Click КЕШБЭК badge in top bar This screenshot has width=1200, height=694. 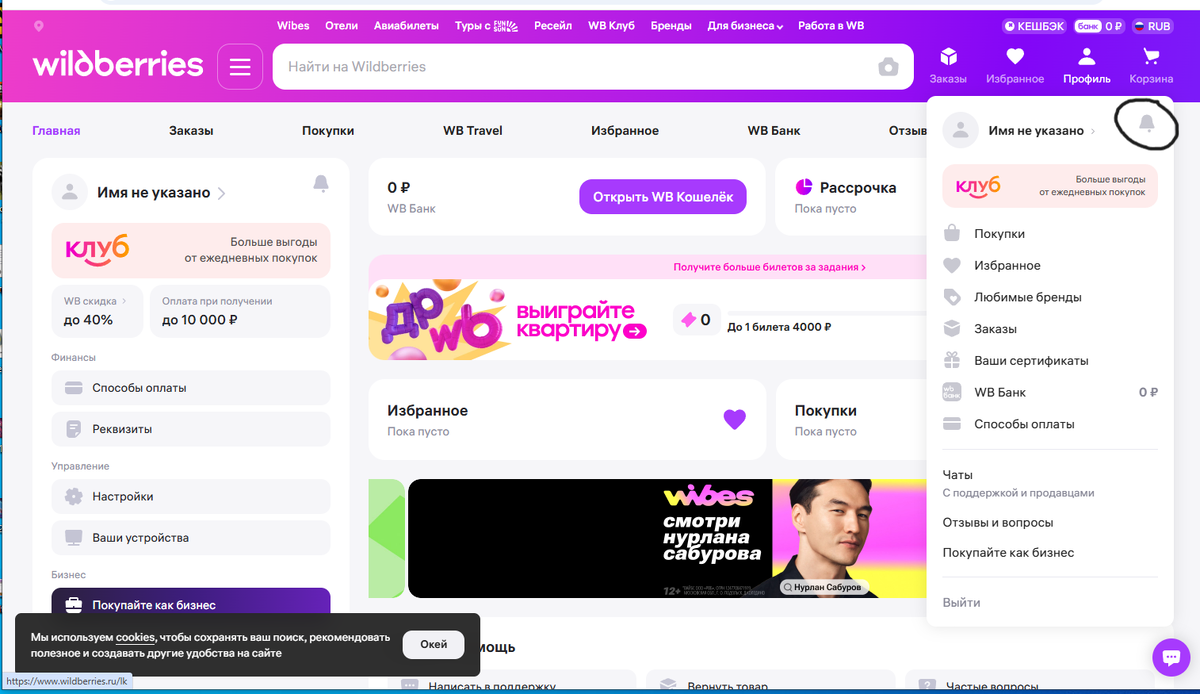[x=1035, y=26]
